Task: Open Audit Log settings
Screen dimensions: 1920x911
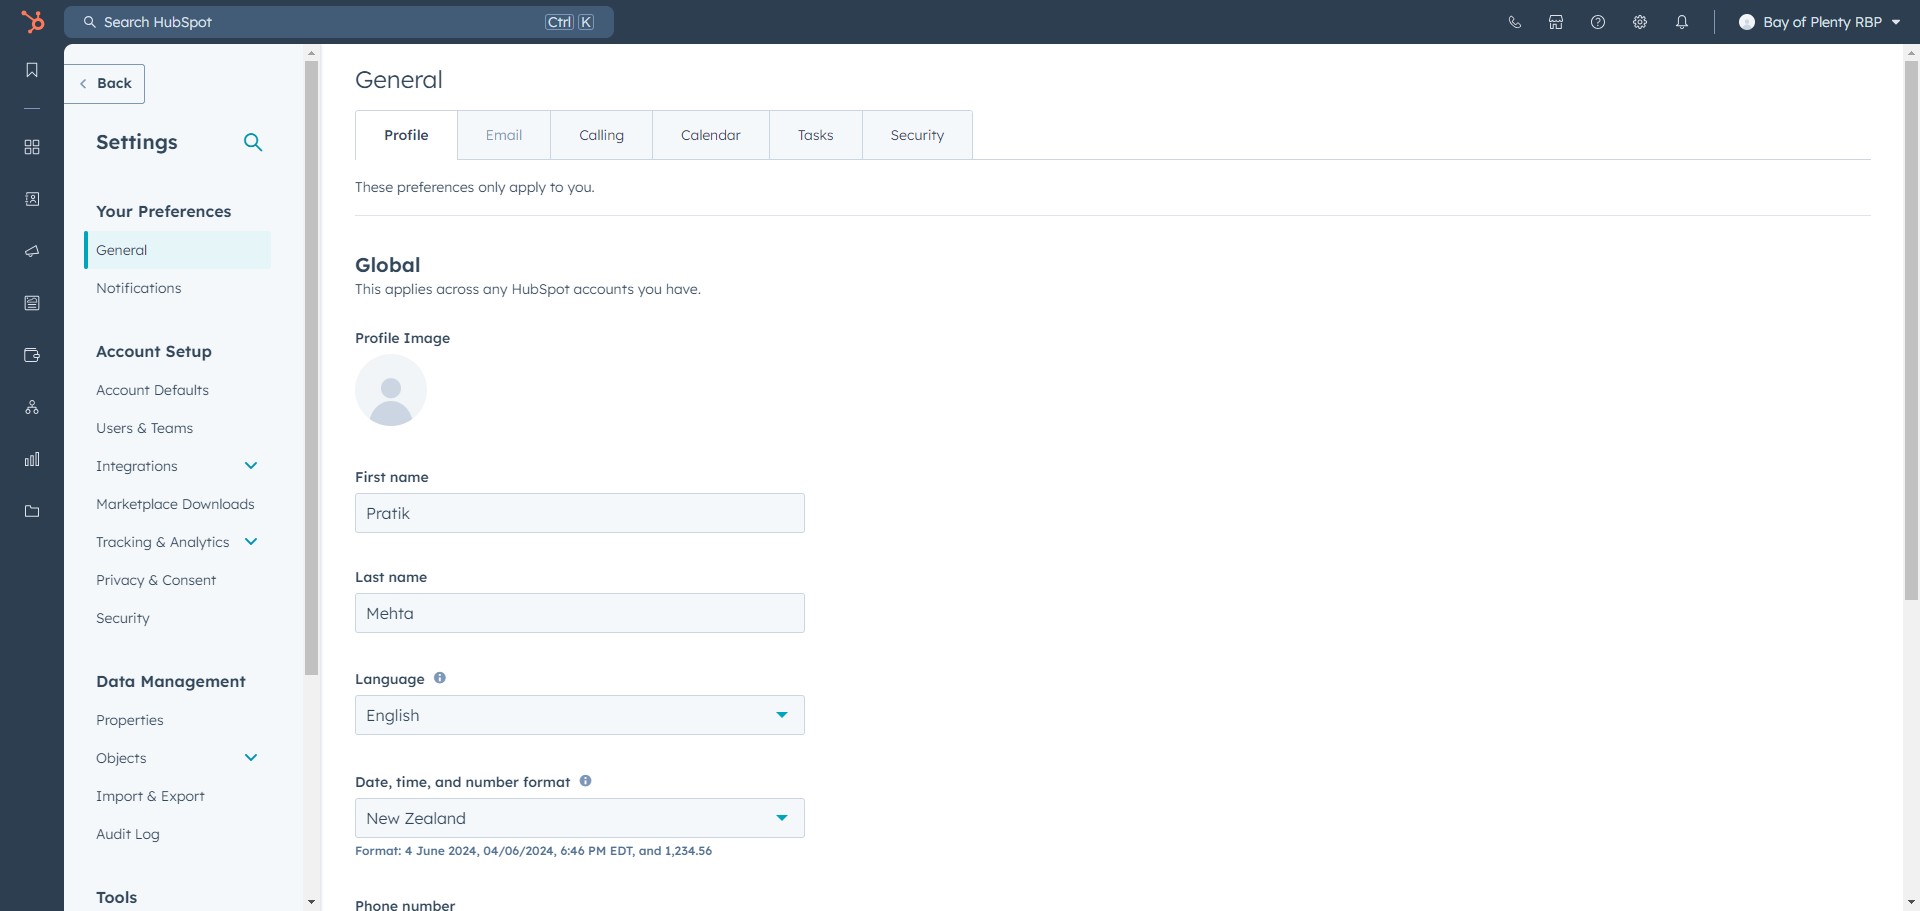Action: [x=127, y=833]
